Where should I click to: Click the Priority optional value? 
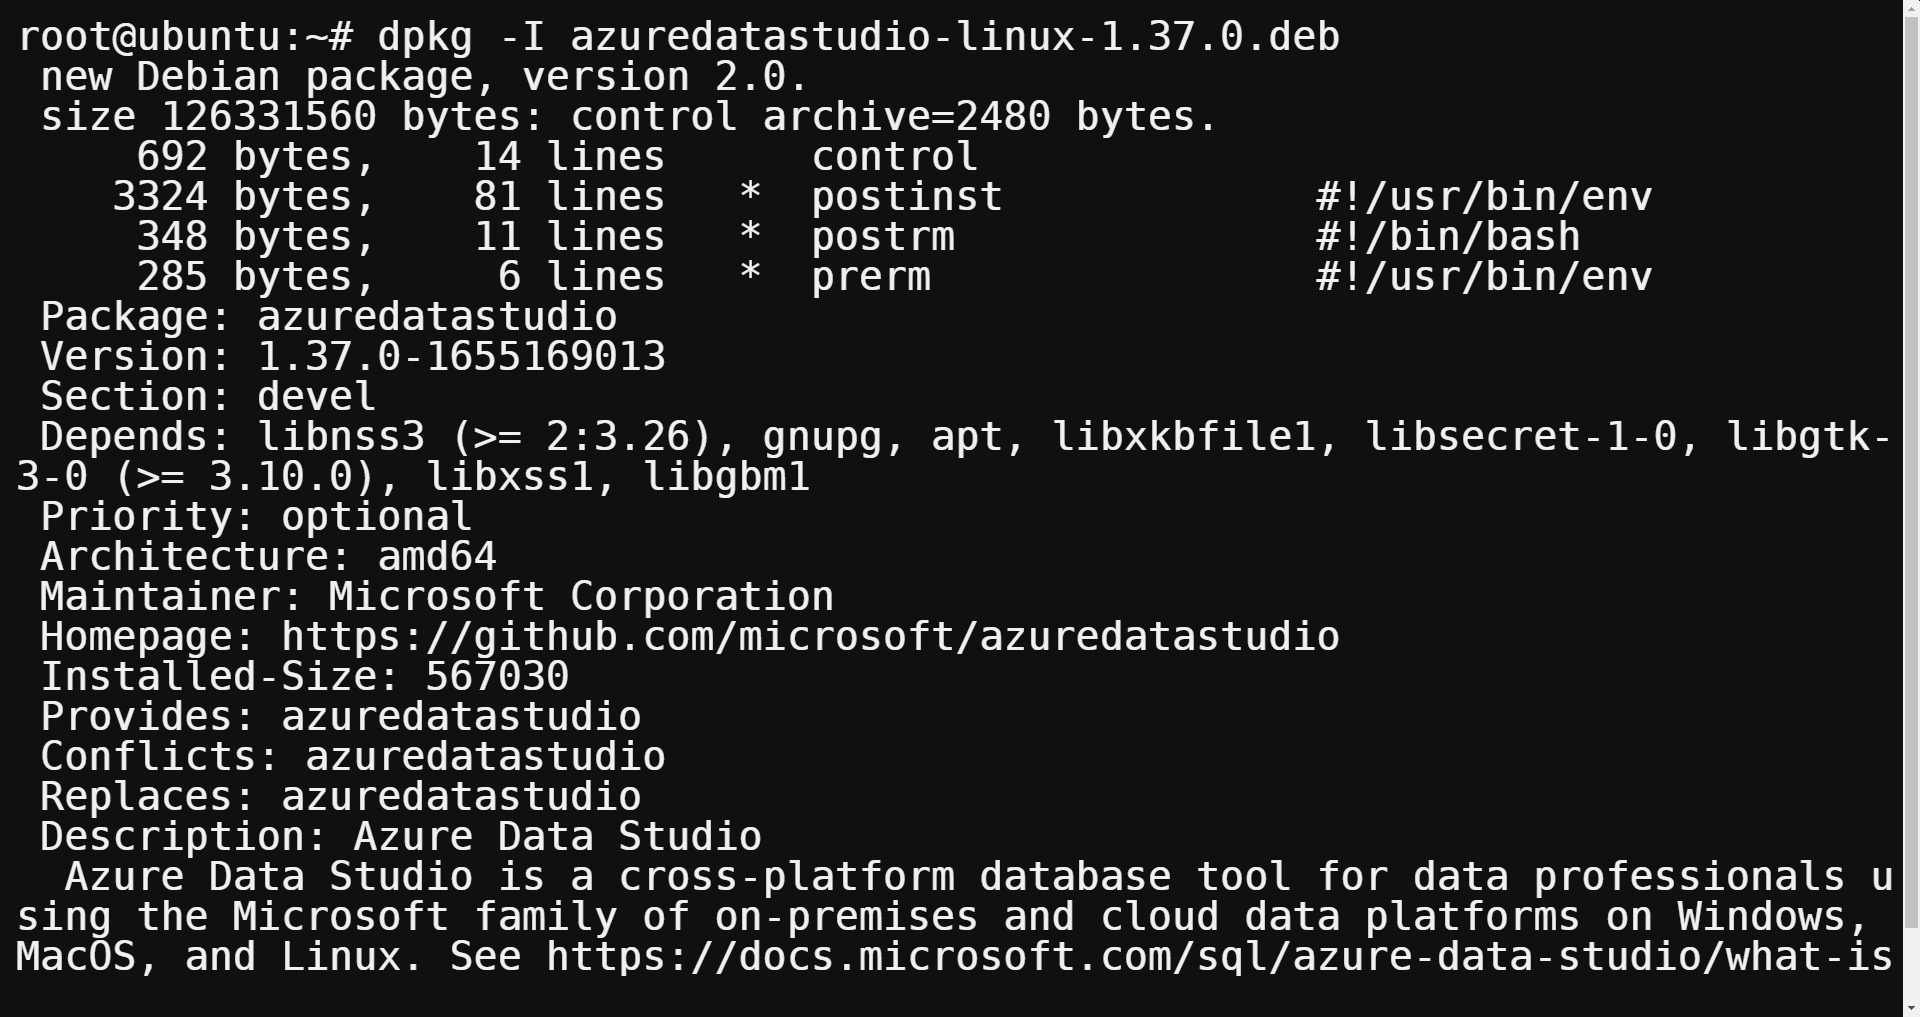click(x=376, y=517)
